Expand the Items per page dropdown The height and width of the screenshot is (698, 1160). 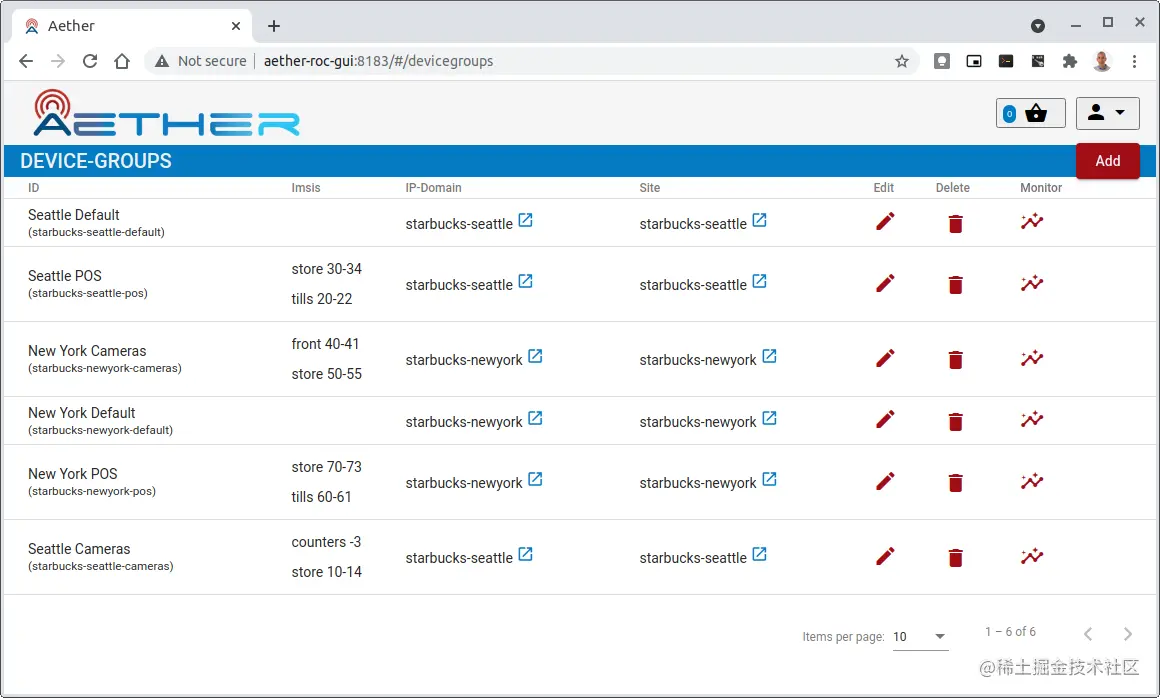(920, 637)
